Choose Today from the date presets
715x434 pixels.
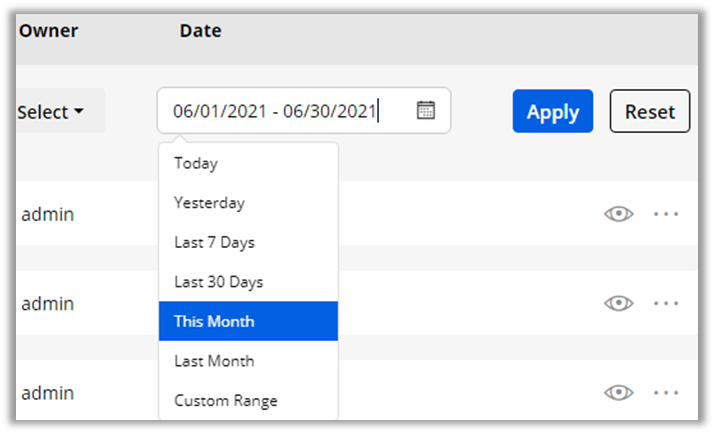(196, 163)
